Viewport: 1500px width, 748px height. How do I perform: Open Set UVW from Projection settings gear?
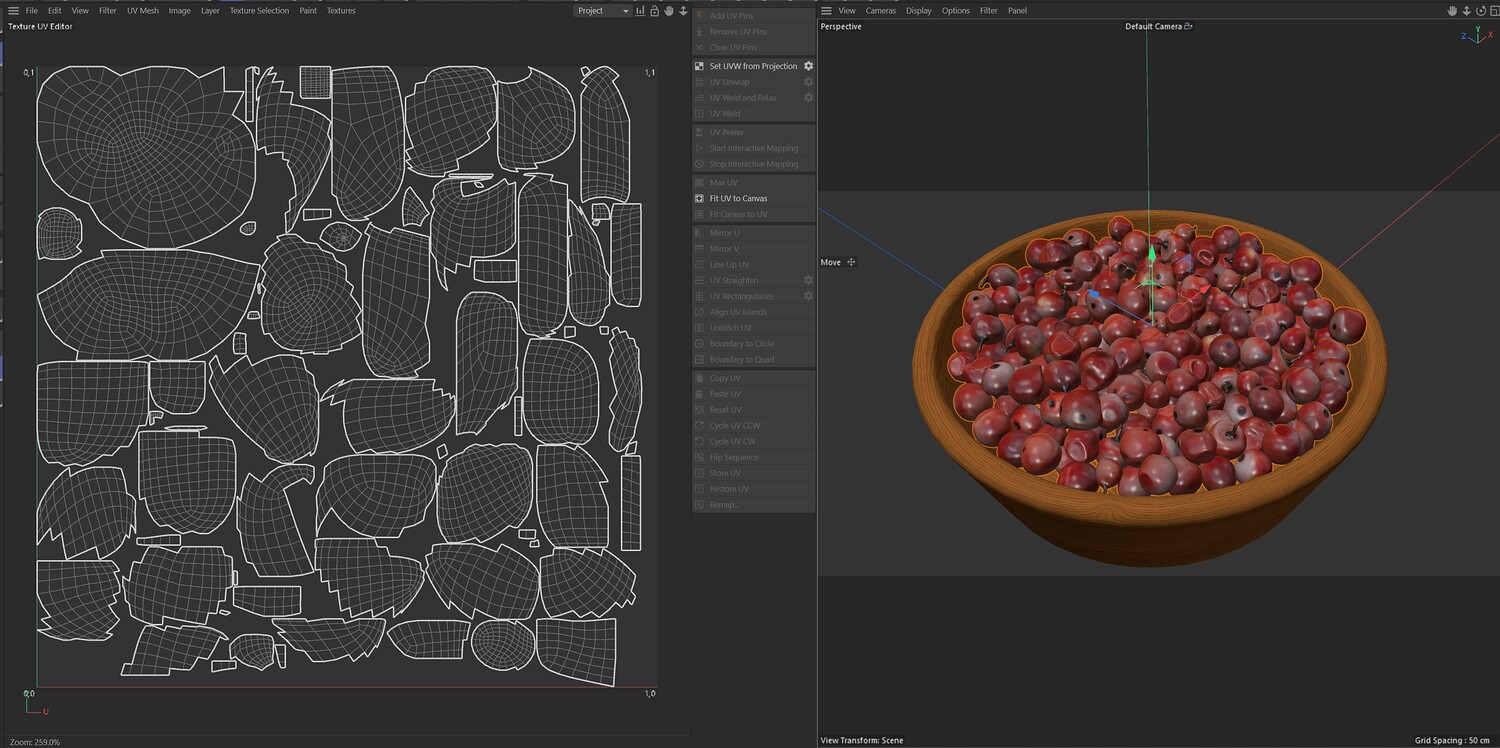(808, 66)
